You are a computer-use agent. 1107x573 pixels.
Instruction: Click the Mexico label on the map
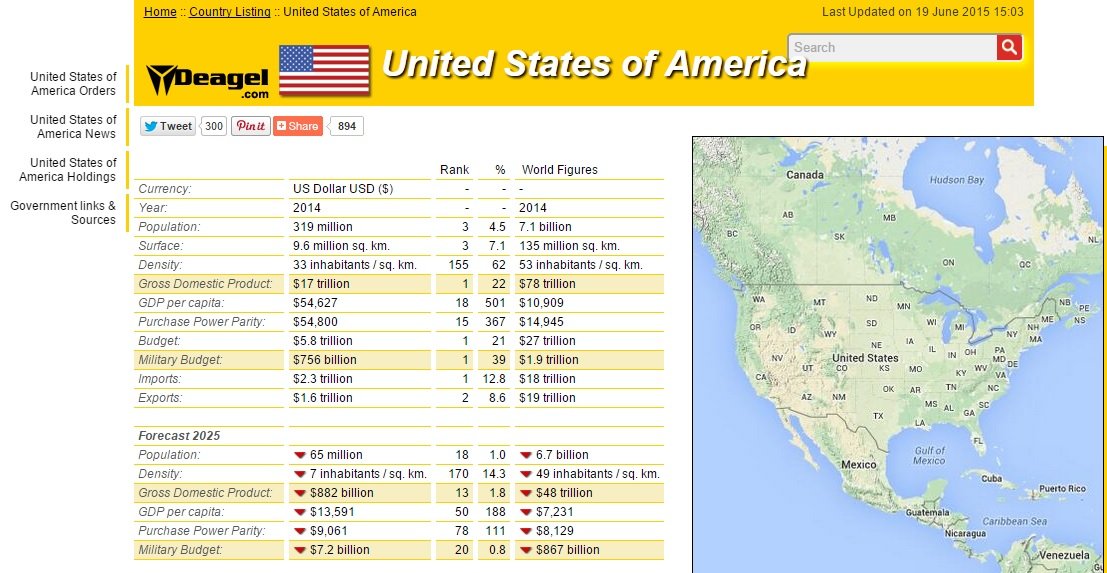(858, 464)
